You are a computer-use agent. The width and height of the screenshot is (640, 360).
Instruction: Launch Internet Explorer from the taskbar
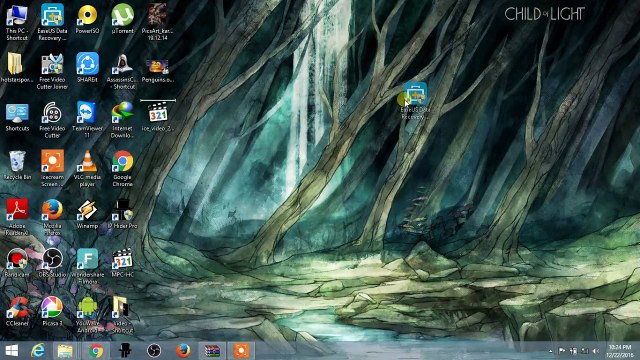38,351
